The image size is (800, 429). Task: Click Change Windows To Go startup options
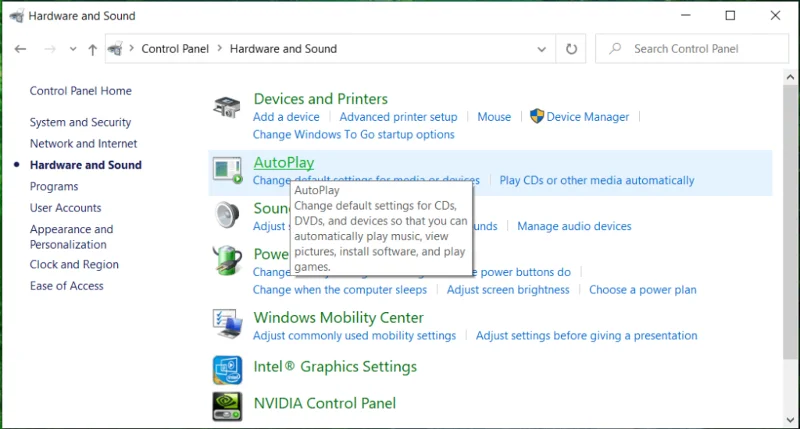354,135
